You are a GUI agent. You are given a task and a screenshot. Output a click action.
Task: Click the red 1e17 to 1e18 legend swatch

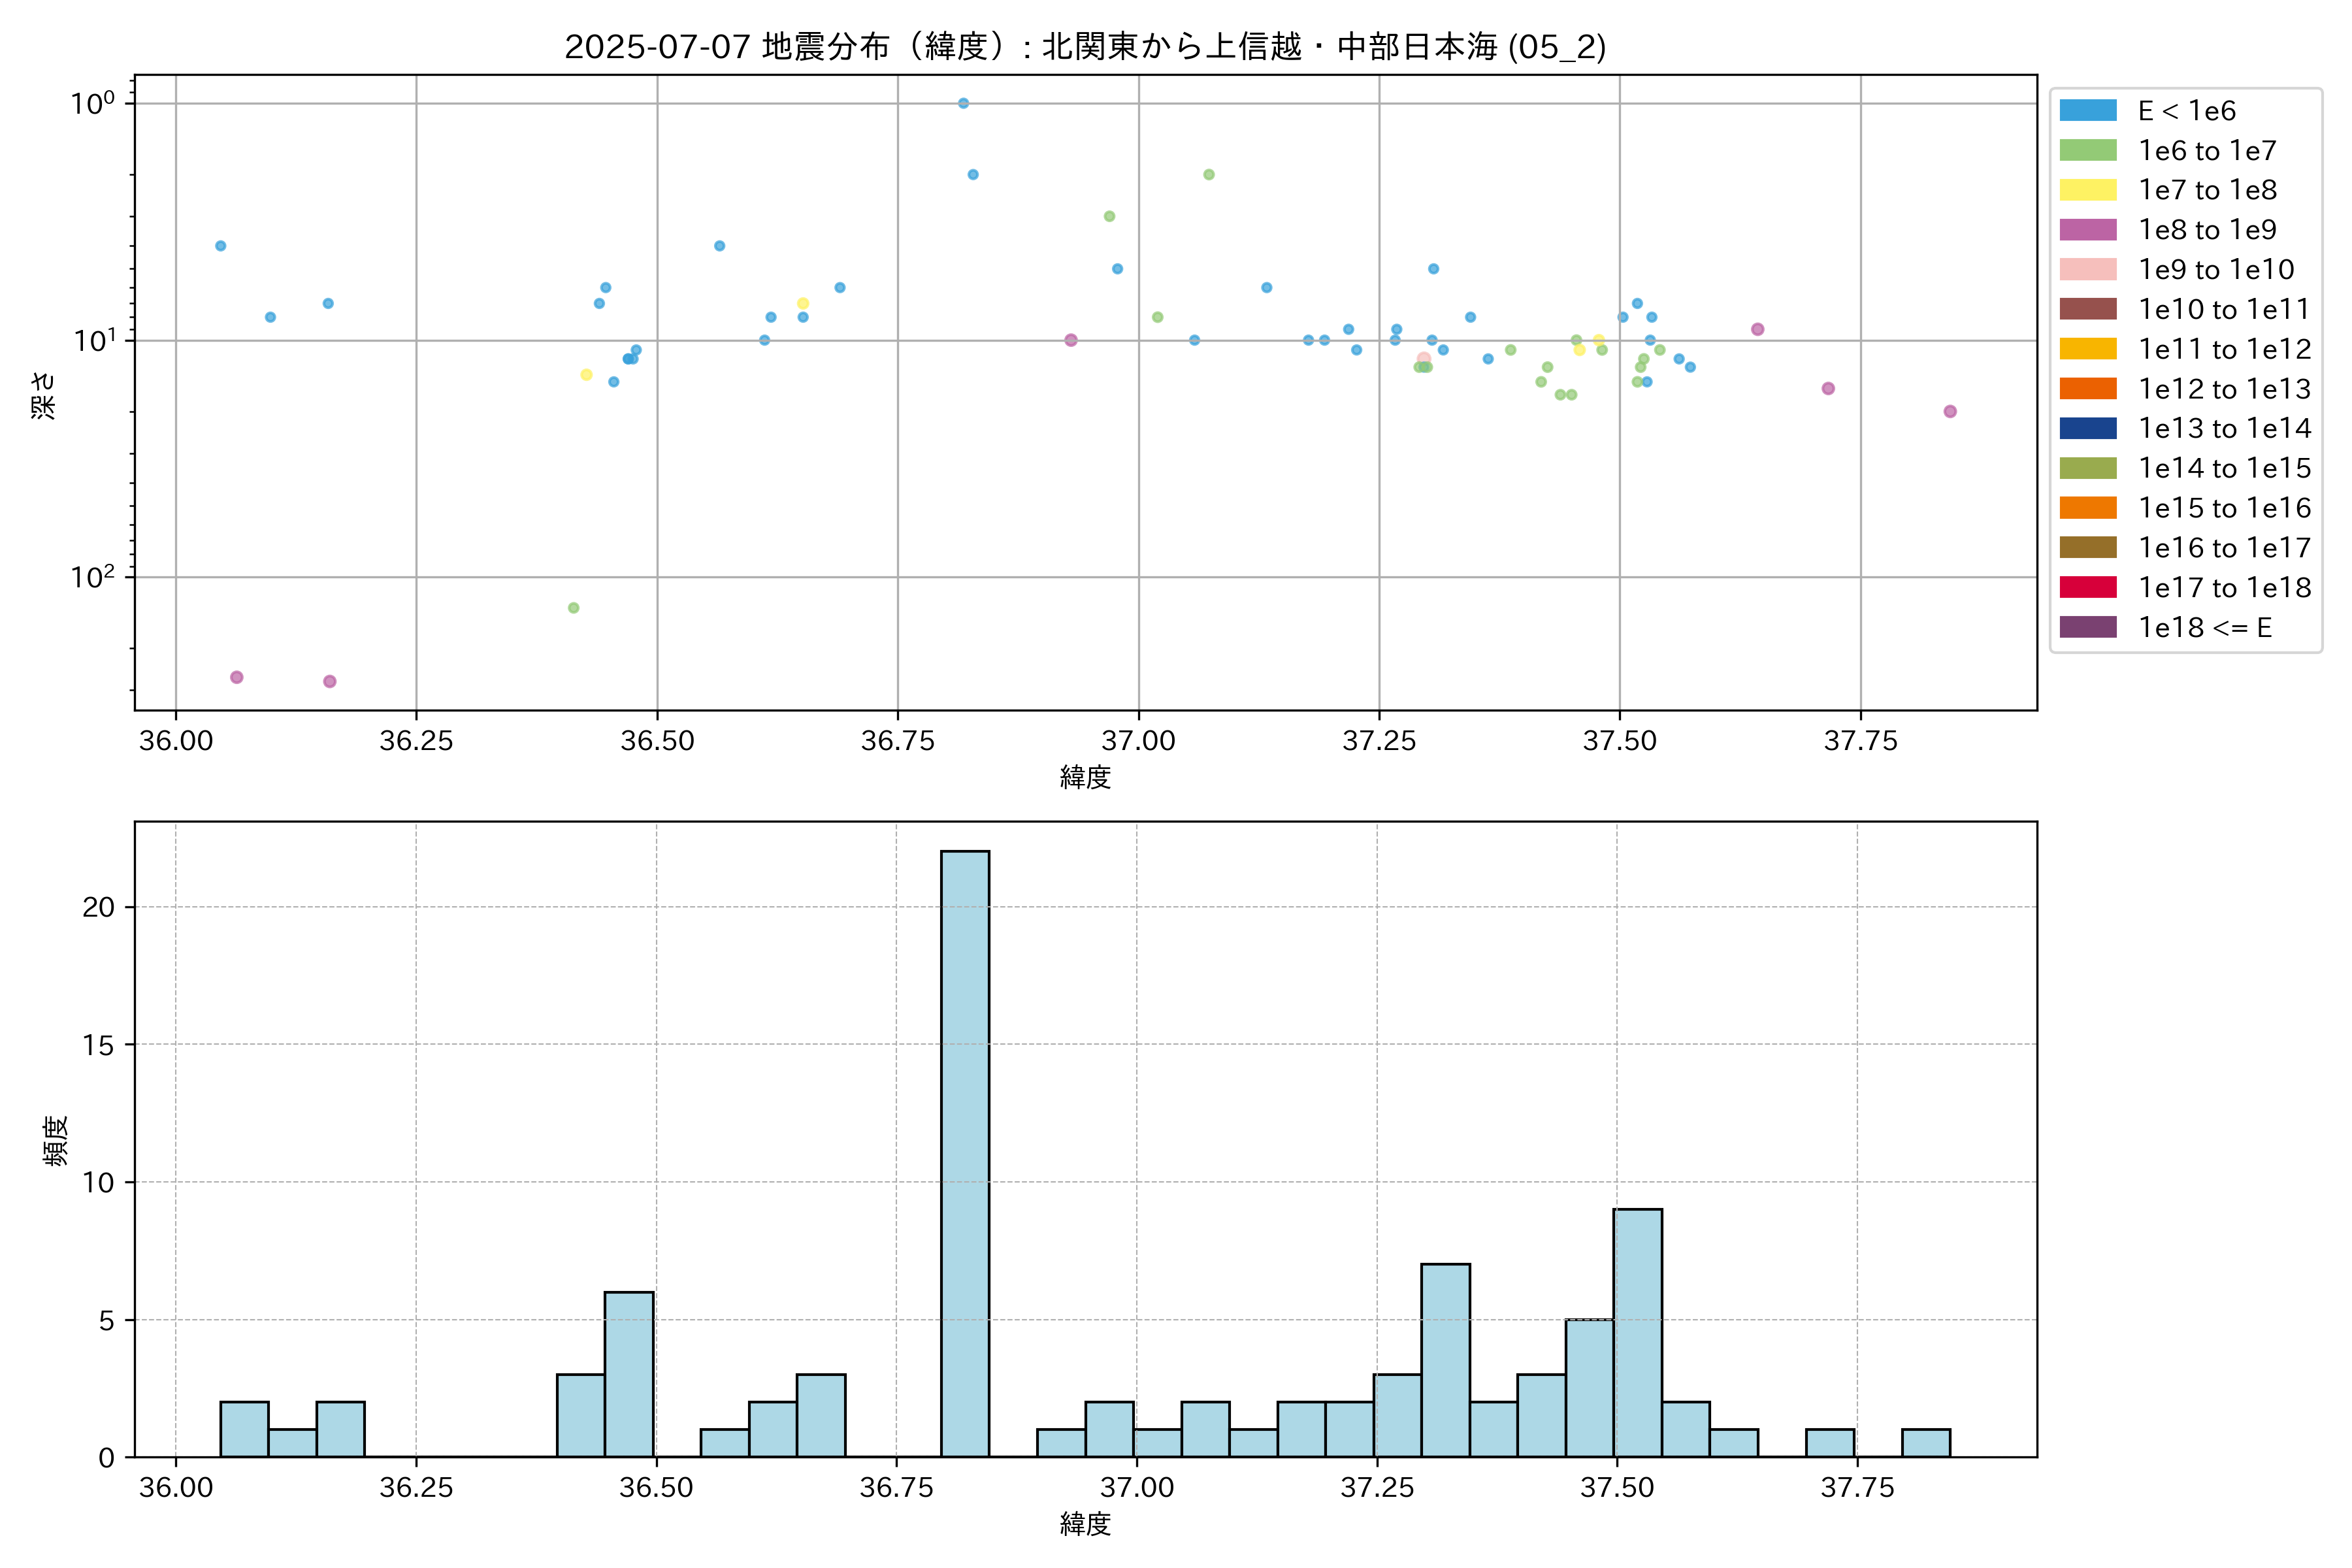click(2087, 587)
